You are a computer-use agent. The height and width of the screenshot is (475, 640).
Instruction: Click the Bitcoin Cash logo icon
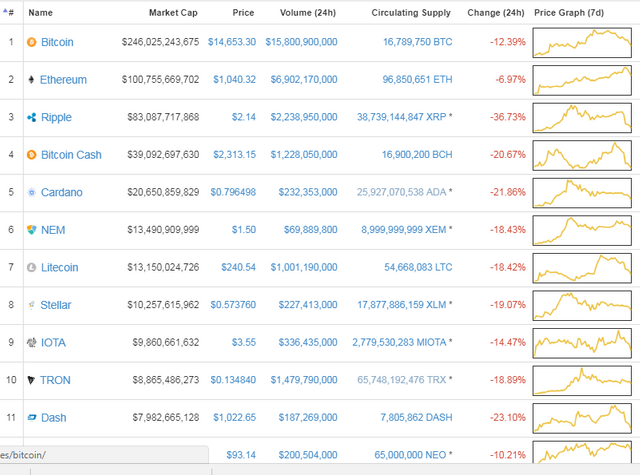31,155
